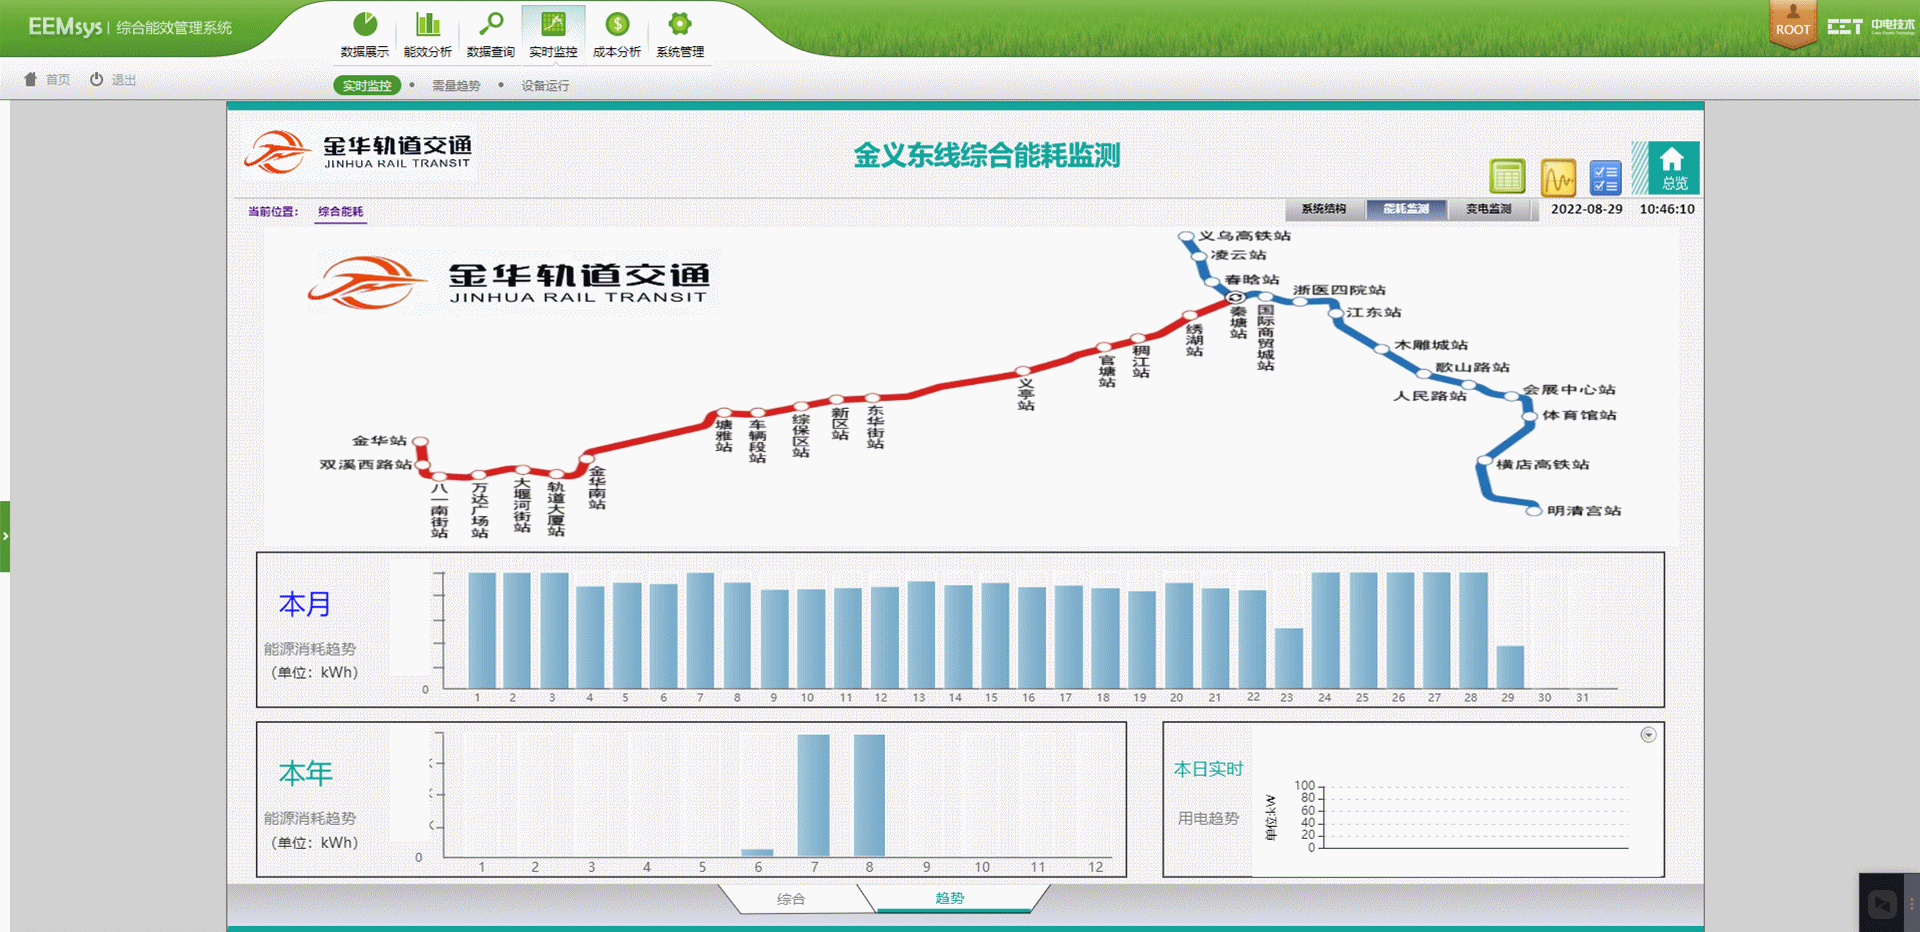
Task: Open 系统管理 gear icon
Action: coord(680,24)
